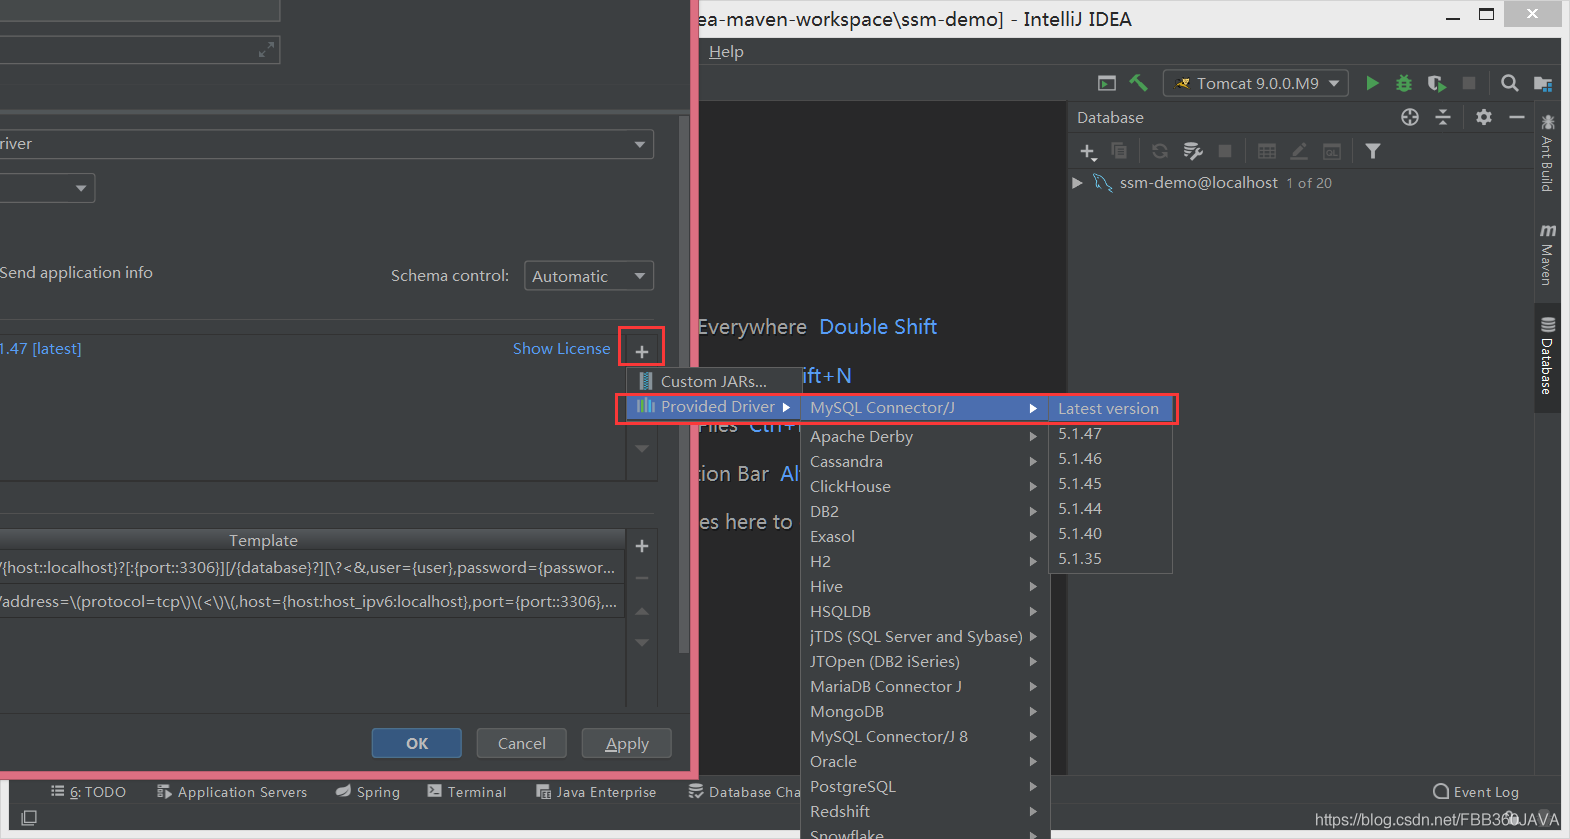The width and height of the screenshot is (1570, 839).
Task: Open Data Source Properties wrench icon
Action: (1192, 151)
